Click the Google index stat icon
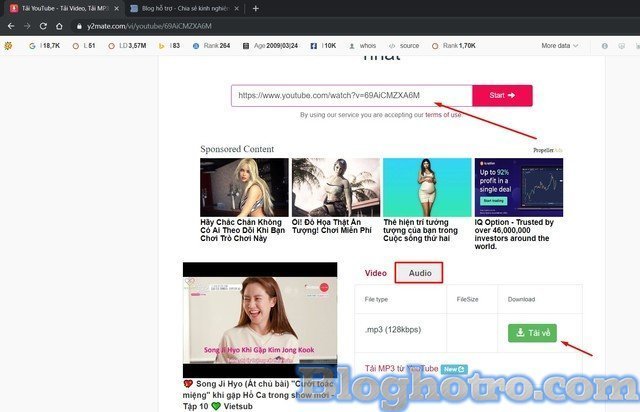The image size is (640, 412). [x=32, y=46]
